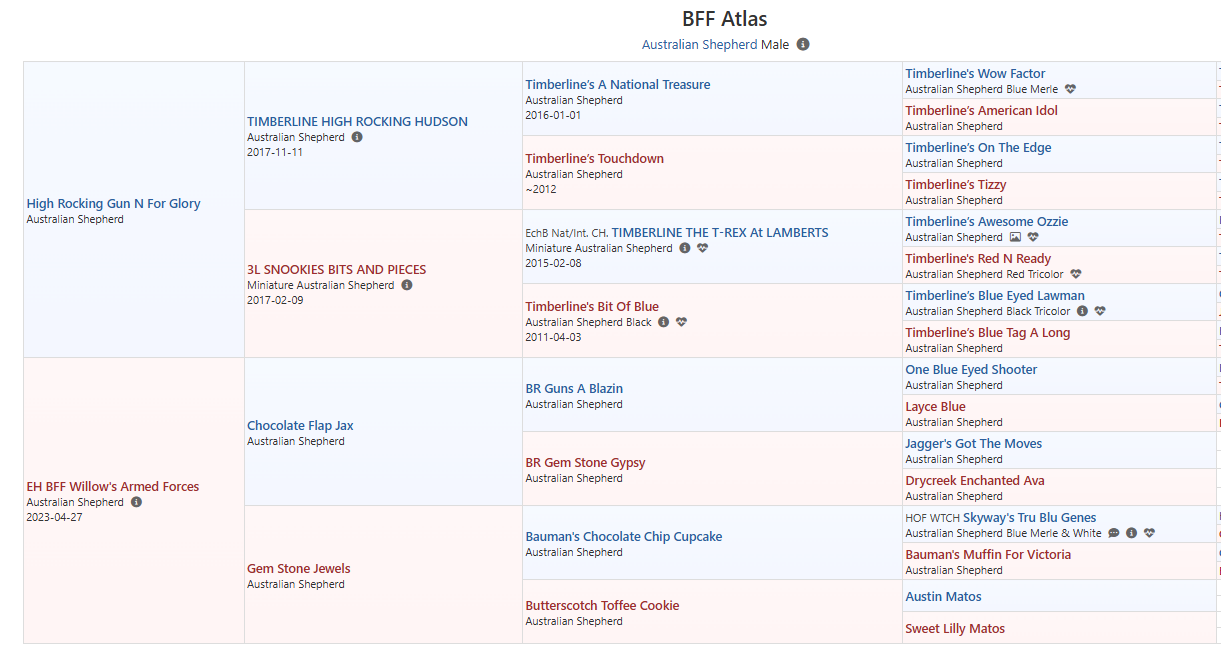This screenshot has height=655, width=1221.
Task: Open Chocolate Flap Jax profile link
Action: point(300,426)
